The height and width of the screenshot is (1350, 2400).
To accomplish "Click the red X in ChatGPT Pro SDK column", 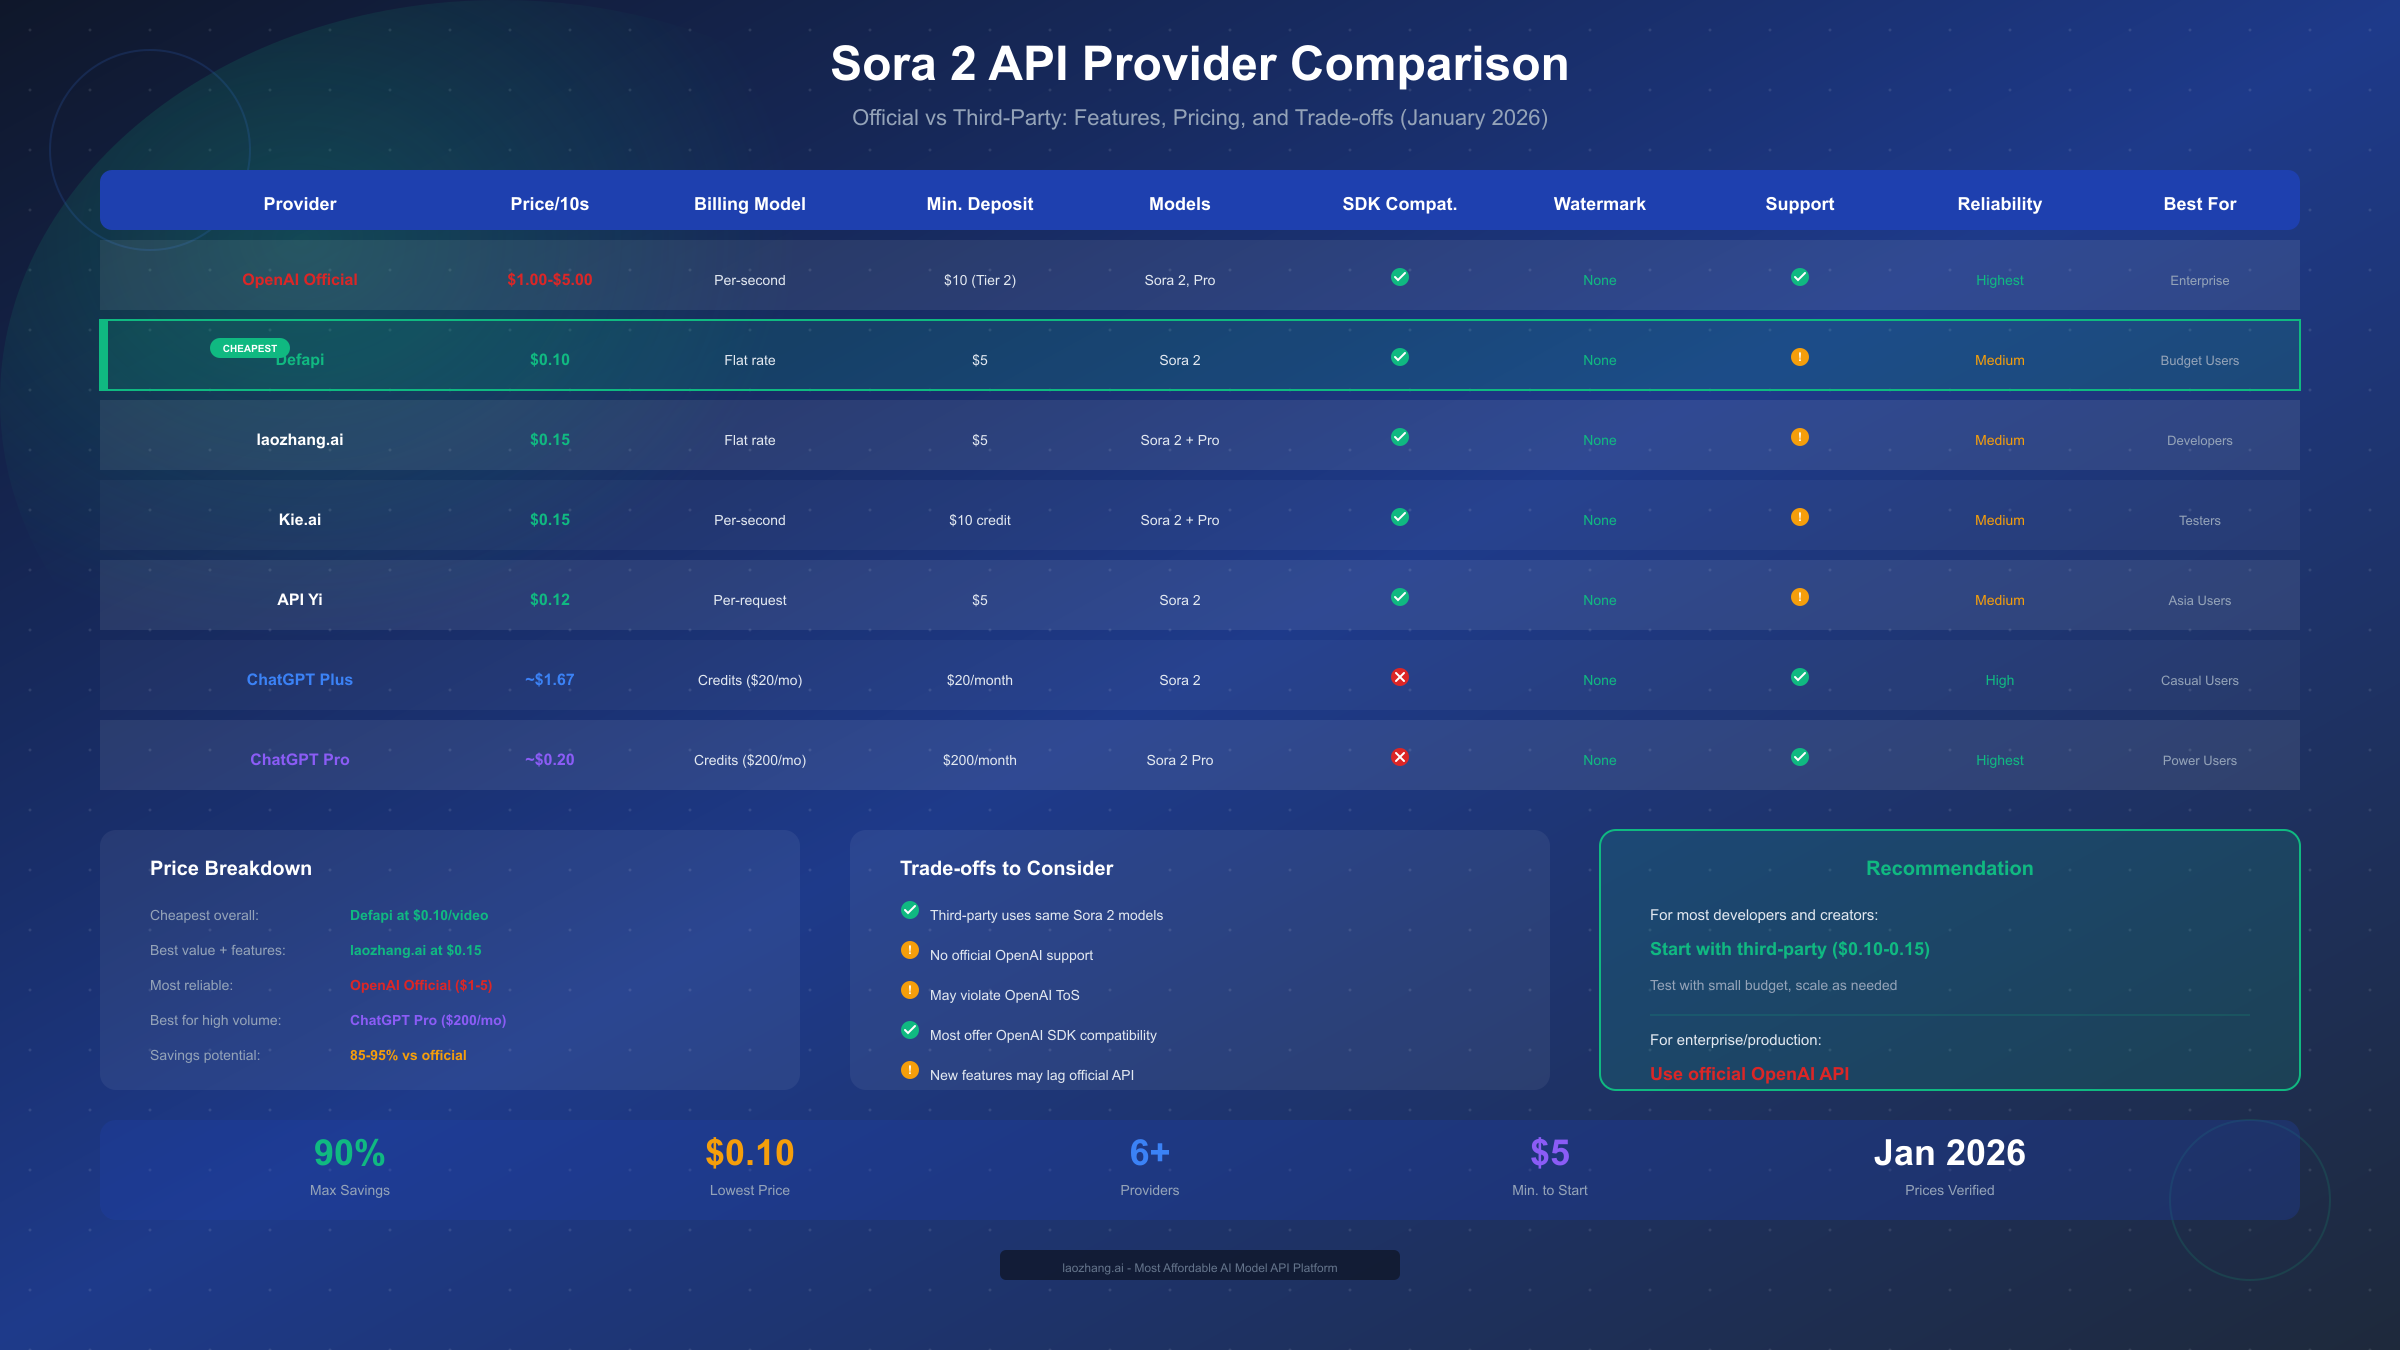I will click(x=1399, y=757).
